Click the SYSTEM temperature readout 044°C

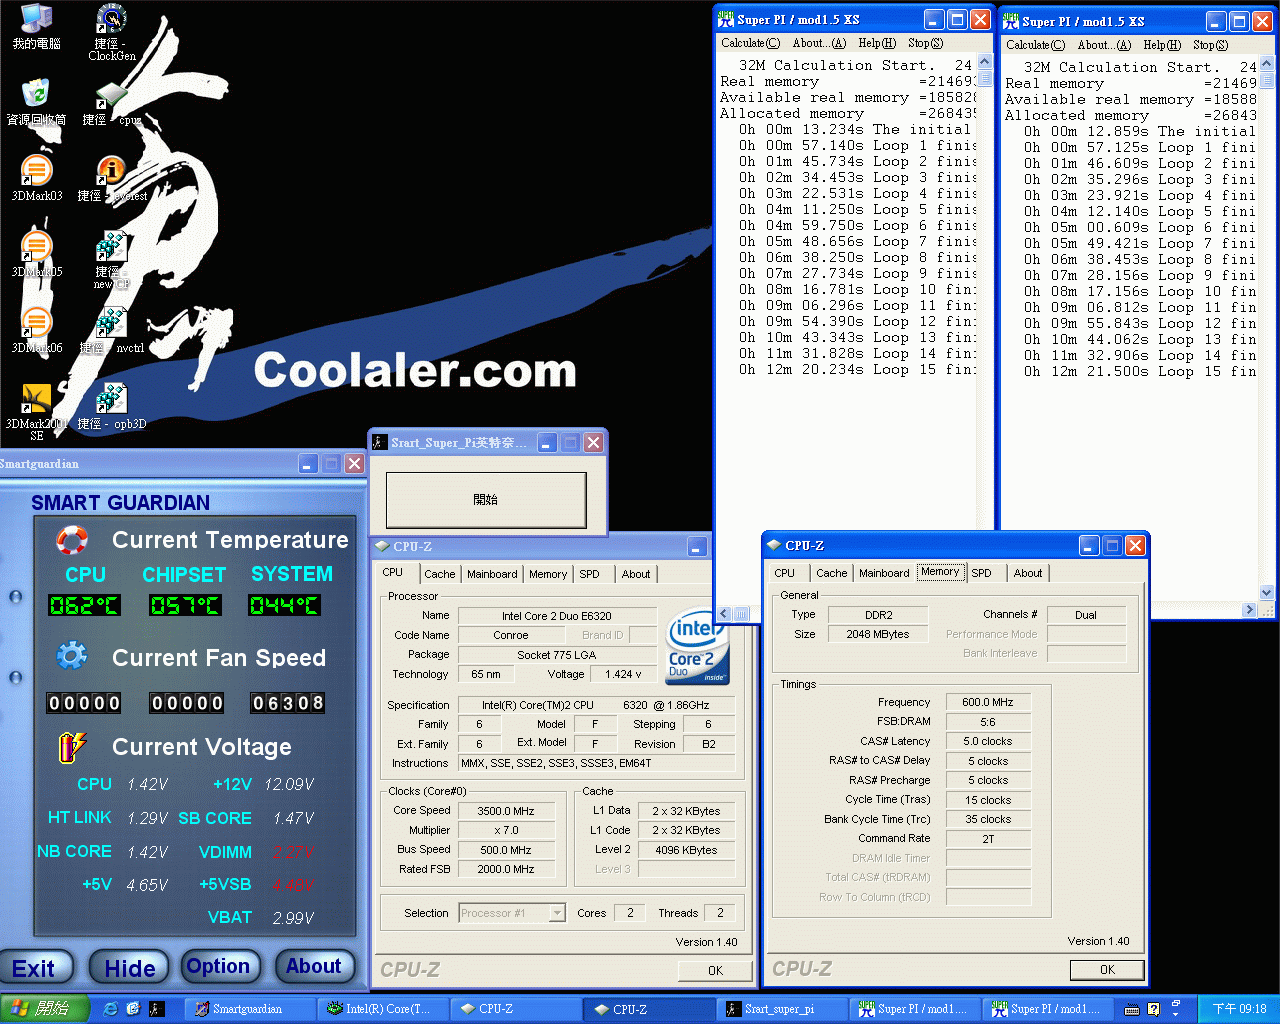pos(285,605)
